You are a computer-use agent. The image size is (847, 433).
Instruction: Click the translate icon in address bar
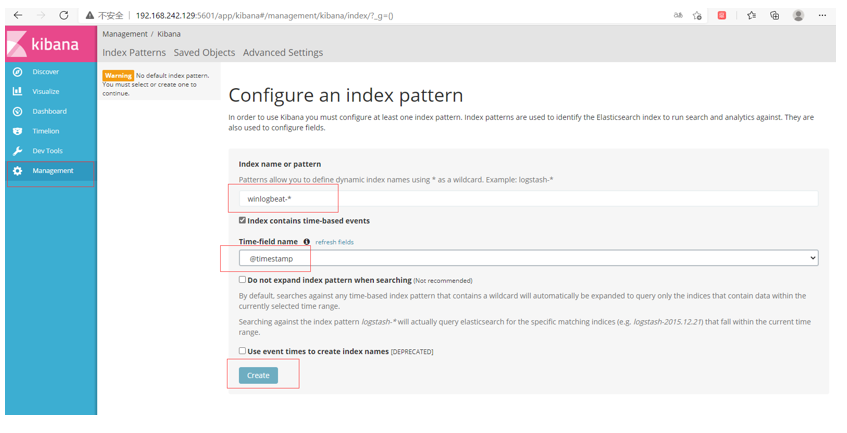point(678,15)
